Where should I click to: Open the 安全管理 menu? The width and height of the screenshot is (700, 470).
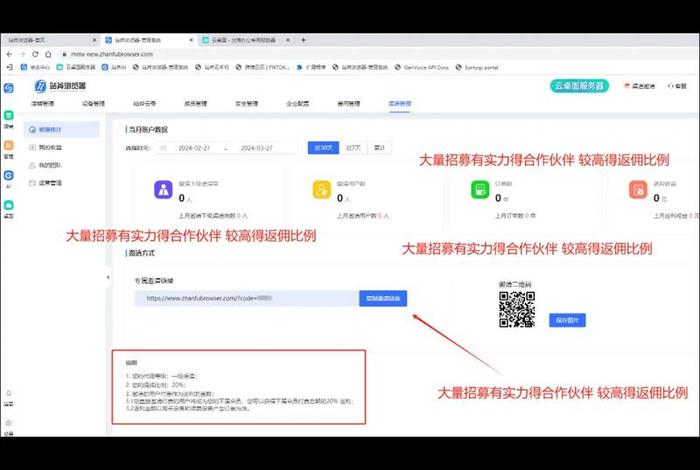pos(246,104)
